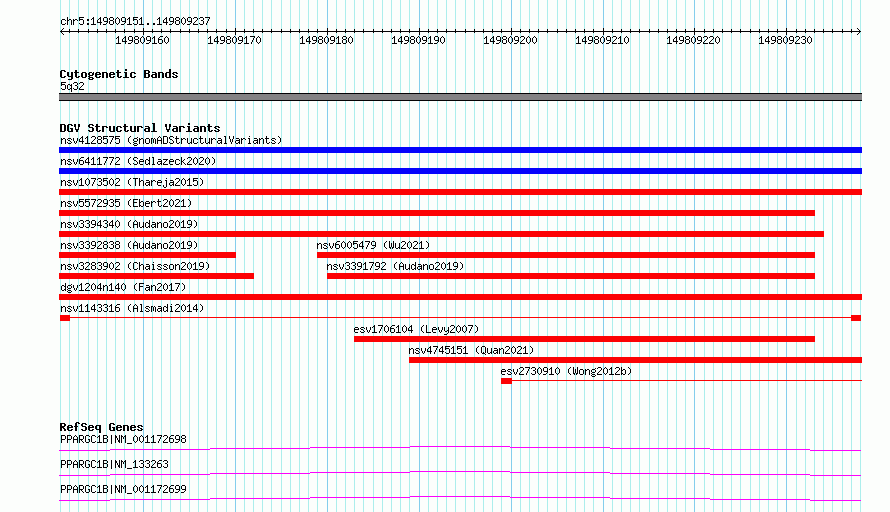Screen dimensions: 890x512
Task: Click the left red block of nsv1143316
Action: pos(65,318)
